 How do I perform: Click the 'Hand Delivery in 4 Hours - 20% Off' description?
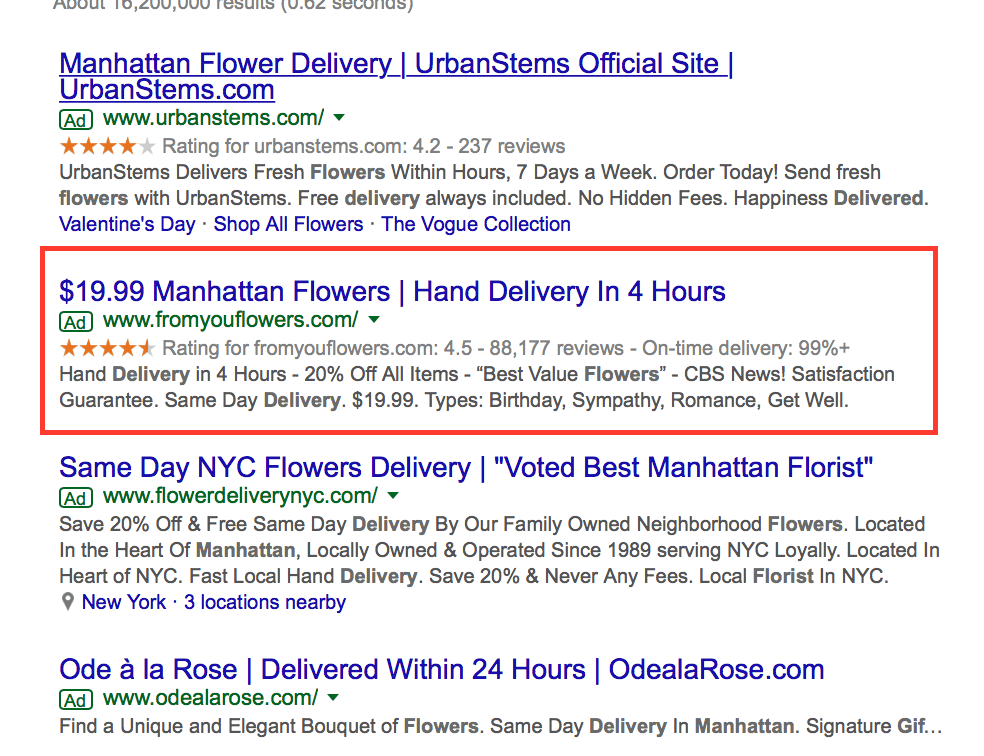click(x=477, y=387)
